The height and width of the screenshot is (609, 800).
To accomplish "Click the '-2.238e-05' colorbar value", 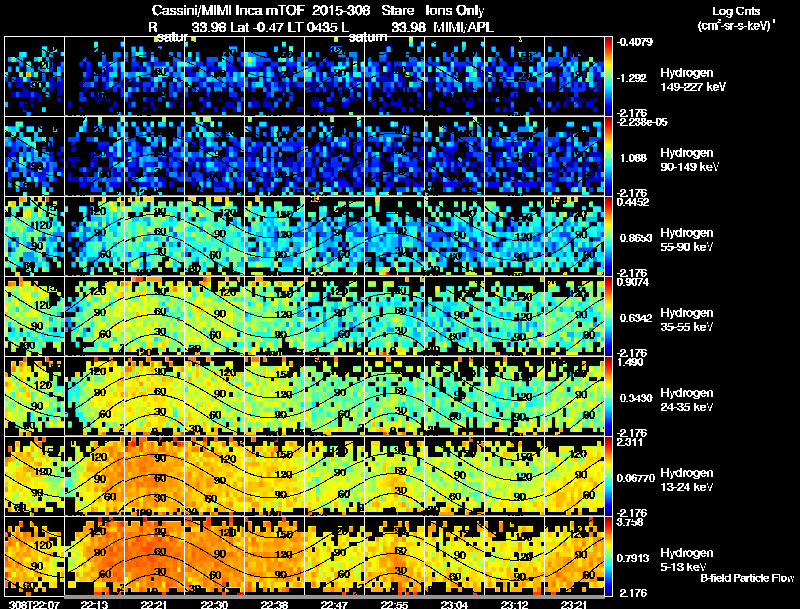I will pyautogui.click(x=641, y=122).
